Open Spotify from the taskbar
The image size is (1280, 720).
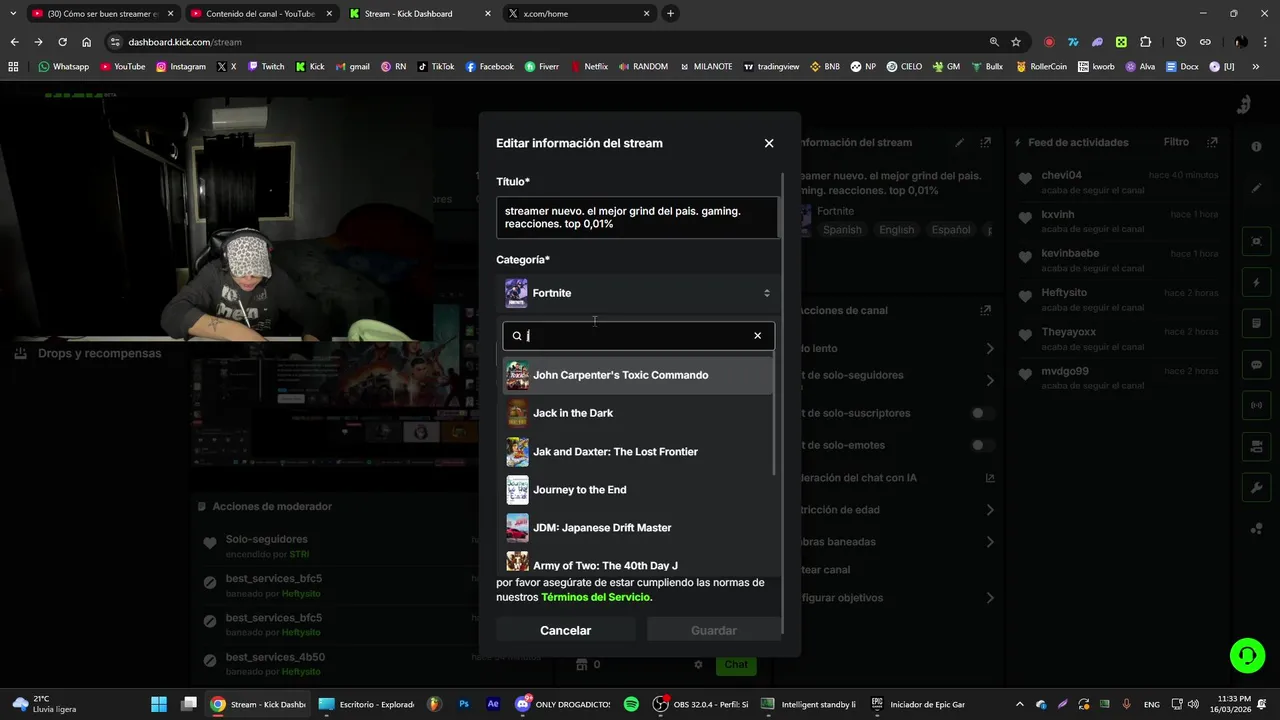(631, 704)
